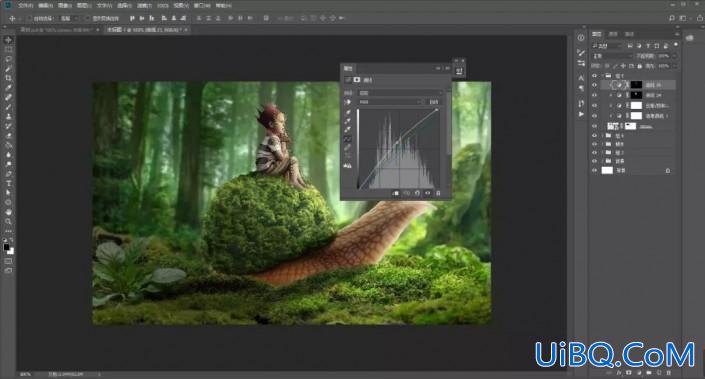The height and width of the screenshot is (379, 705).
Task: Choose the draw-curve pencil in Curves panel
Action: [x=348, y=147]
